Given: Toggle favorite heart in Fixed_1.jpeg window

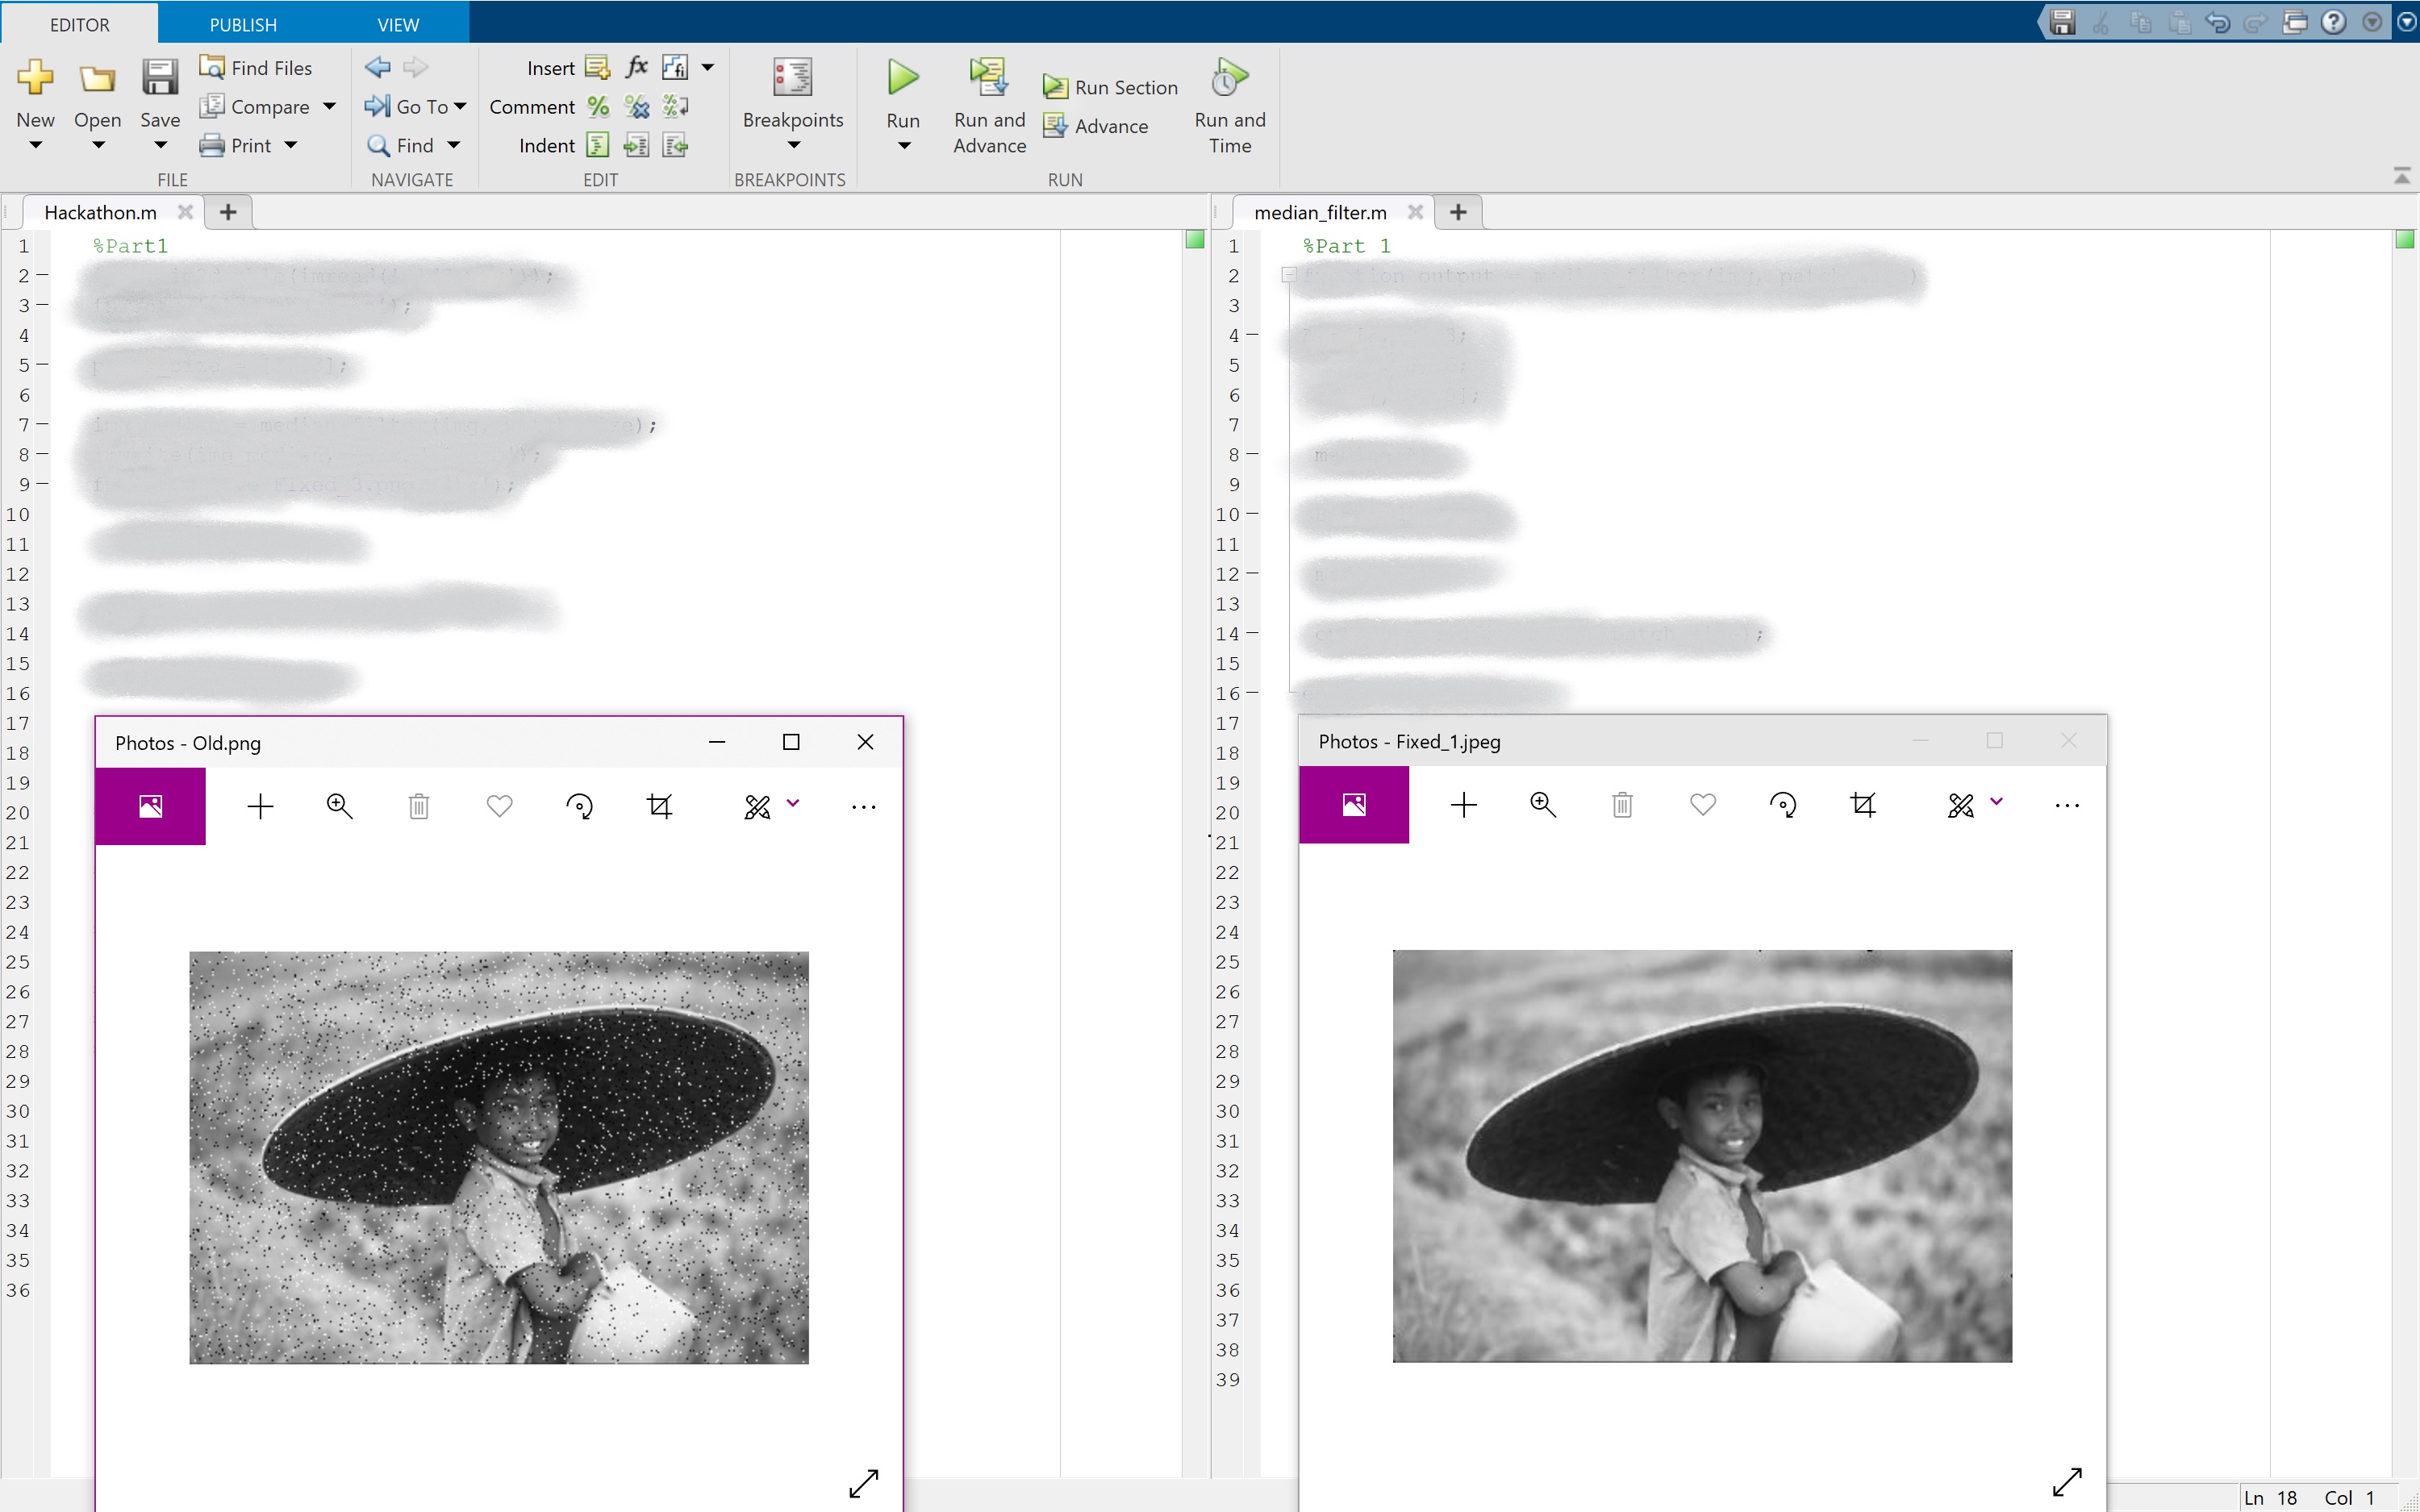Looking at the screenshot, I should pyautogui.click(x=1702, y=805).
